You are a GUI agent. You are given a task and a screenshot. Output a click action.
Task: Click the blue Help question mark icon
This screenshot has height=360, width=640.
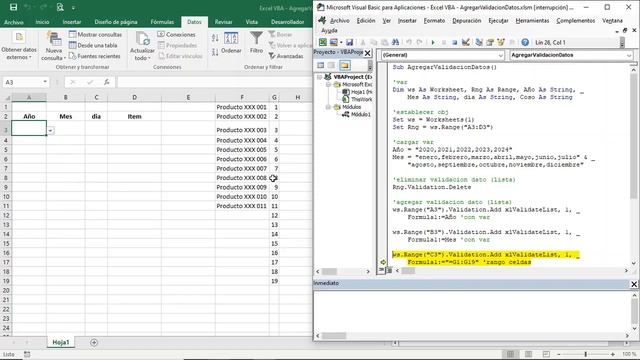click(x=525, y=42)
